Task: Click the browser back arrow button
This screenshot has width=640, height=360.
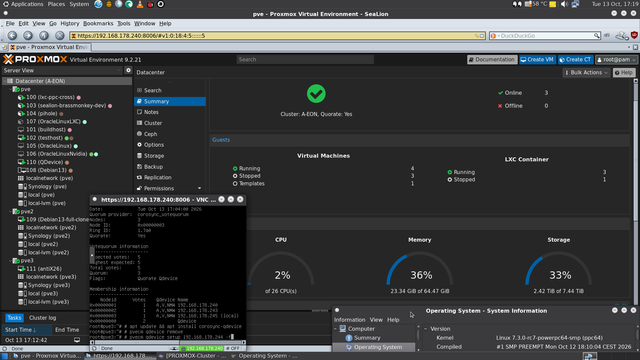Action: coord(12,36)
